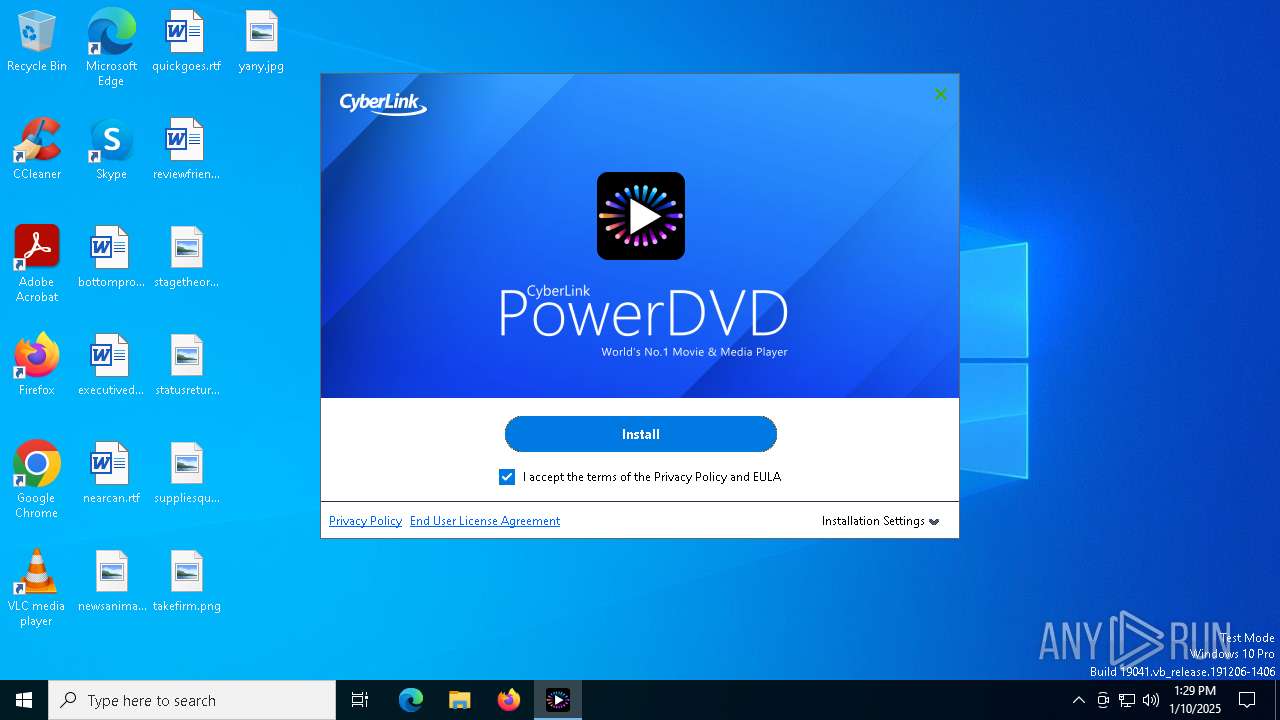Close the PowerDVD installer window

point(940,94)
